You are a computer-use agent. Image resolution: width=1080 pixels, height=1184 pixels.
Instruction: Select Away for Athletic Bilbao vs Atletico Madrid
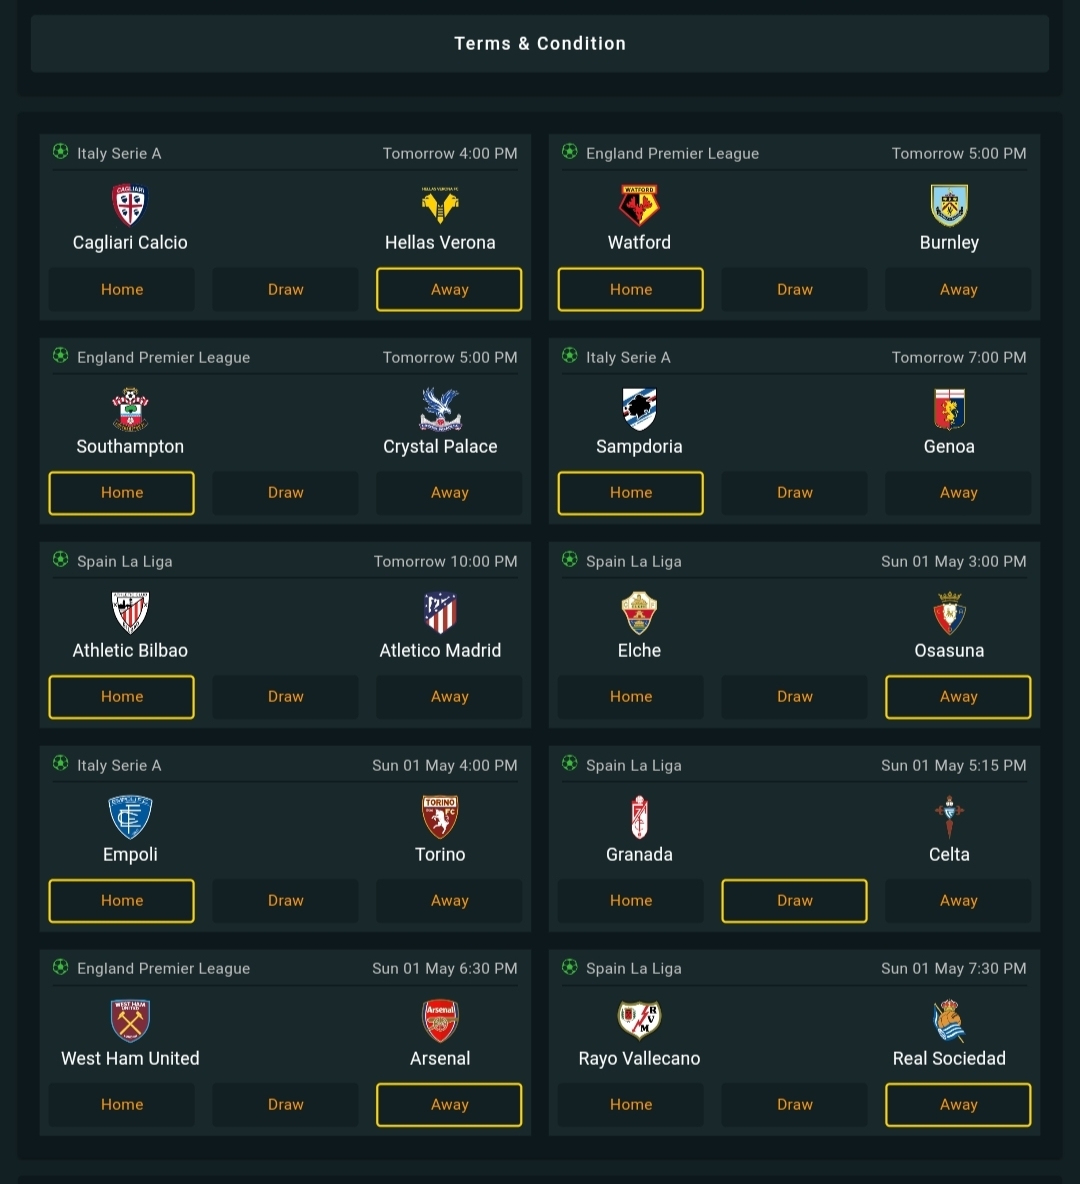(449, 697)
